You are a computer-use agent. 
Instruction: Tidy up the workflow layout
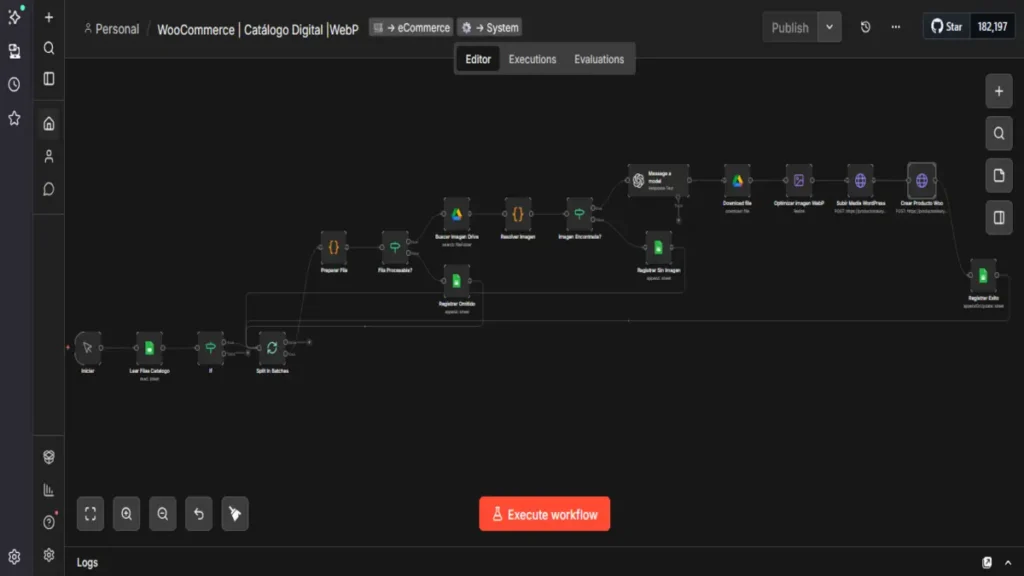point(234,513)
